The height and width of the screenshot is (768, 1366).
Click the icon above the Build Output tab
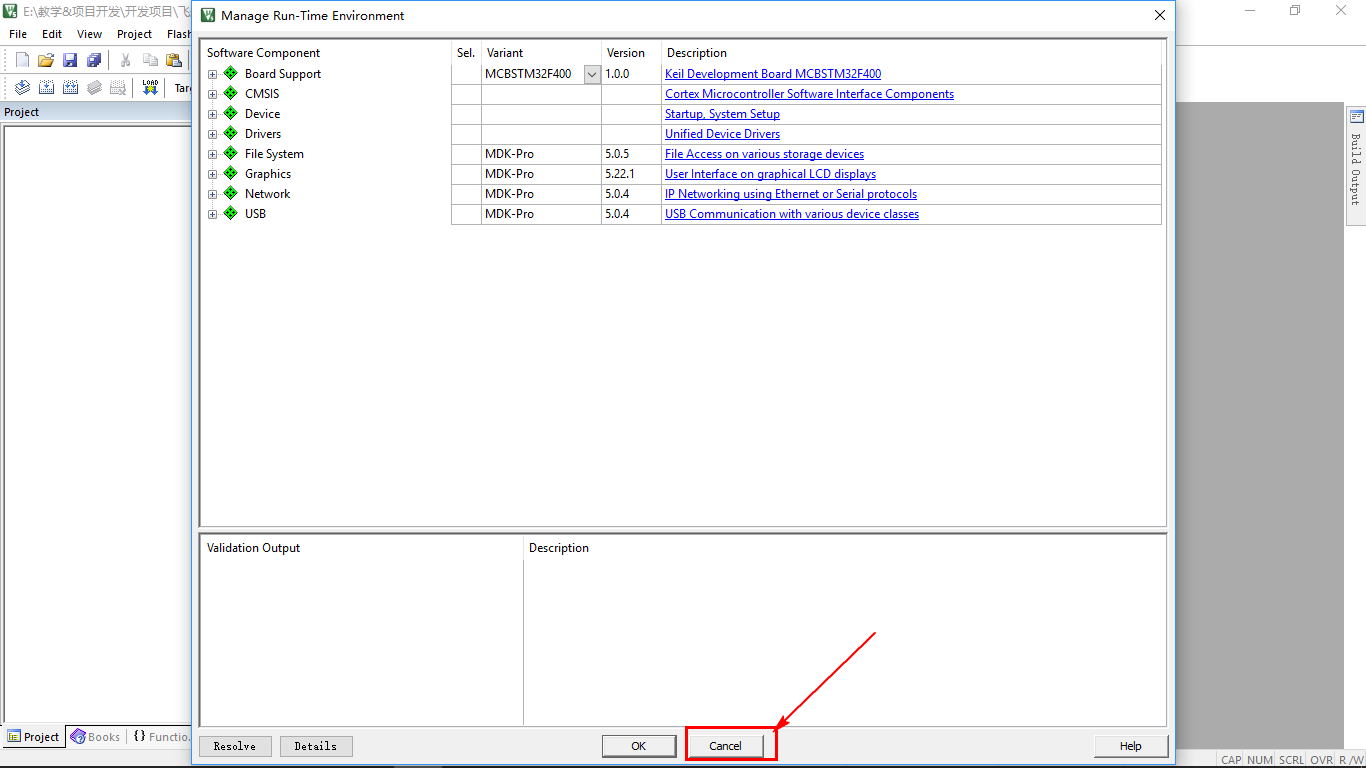pyautogui.click(x=1356, y=117)
